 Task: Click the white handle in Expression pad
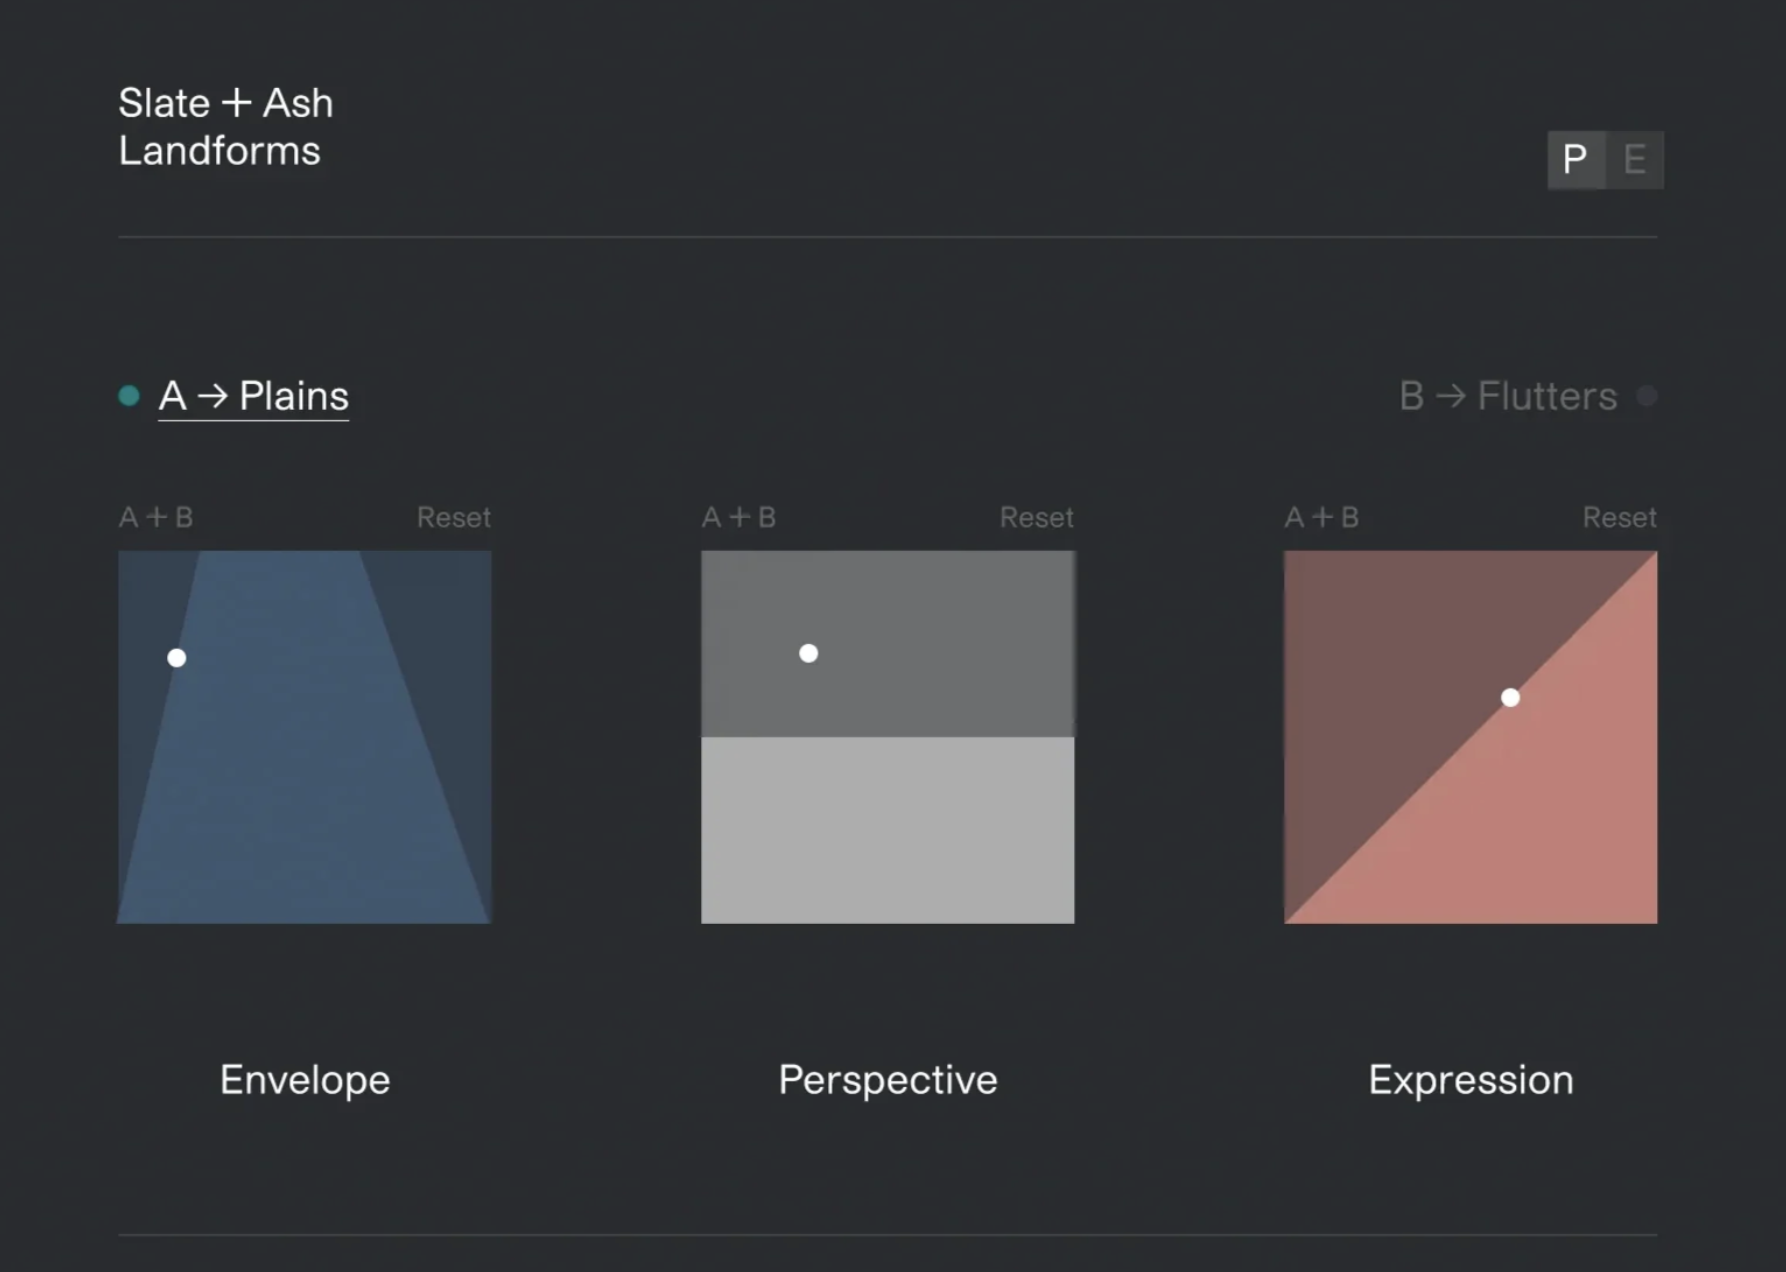click(1510, 698)
